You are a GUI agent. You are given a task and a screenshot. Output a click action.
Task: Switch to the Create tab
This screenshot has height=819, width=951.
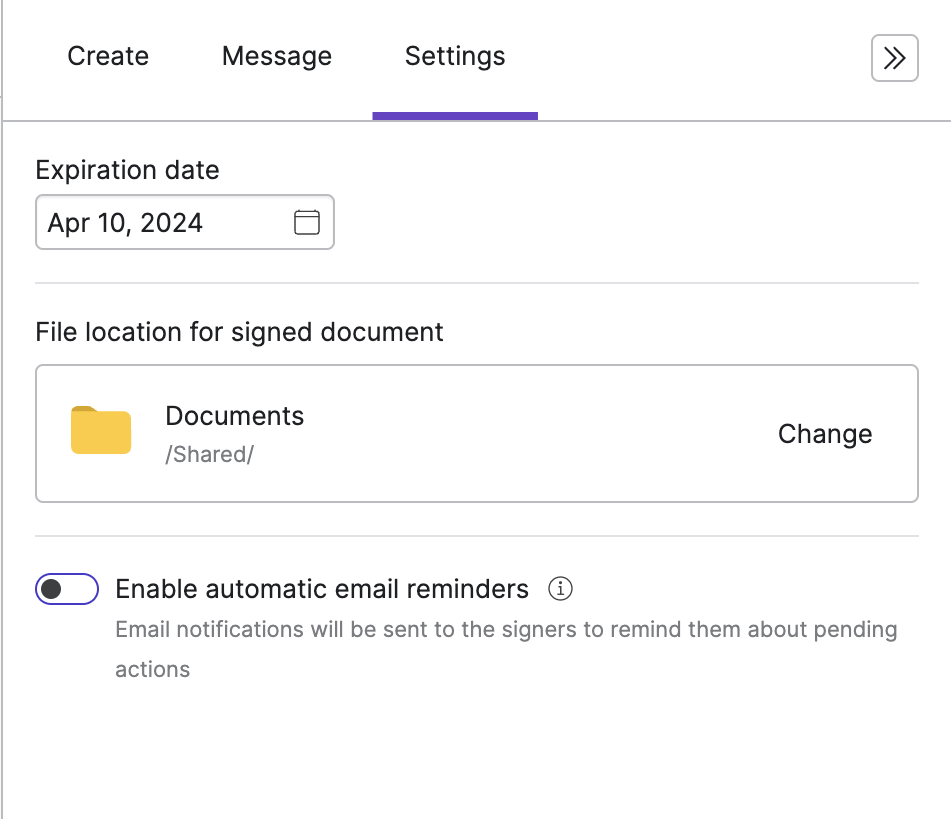107,57
